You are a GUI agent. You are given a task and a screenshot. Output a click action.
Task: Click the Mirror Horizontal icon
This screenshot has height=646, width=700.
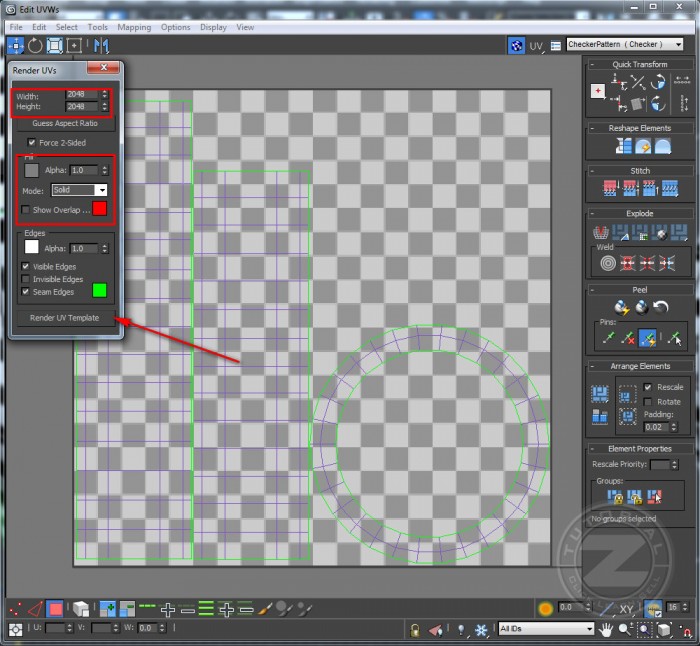pos(101,45)
